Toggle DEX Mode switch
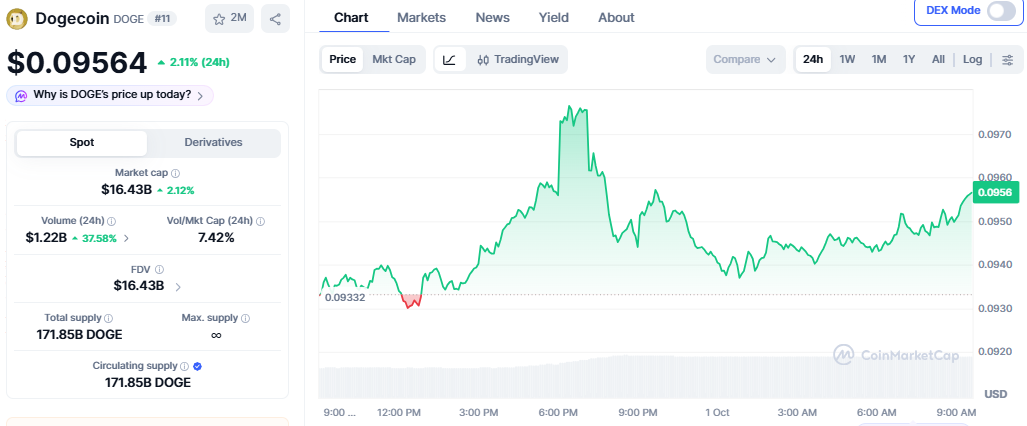The width and height of the screenshot is (1027, 426). 1001,10
